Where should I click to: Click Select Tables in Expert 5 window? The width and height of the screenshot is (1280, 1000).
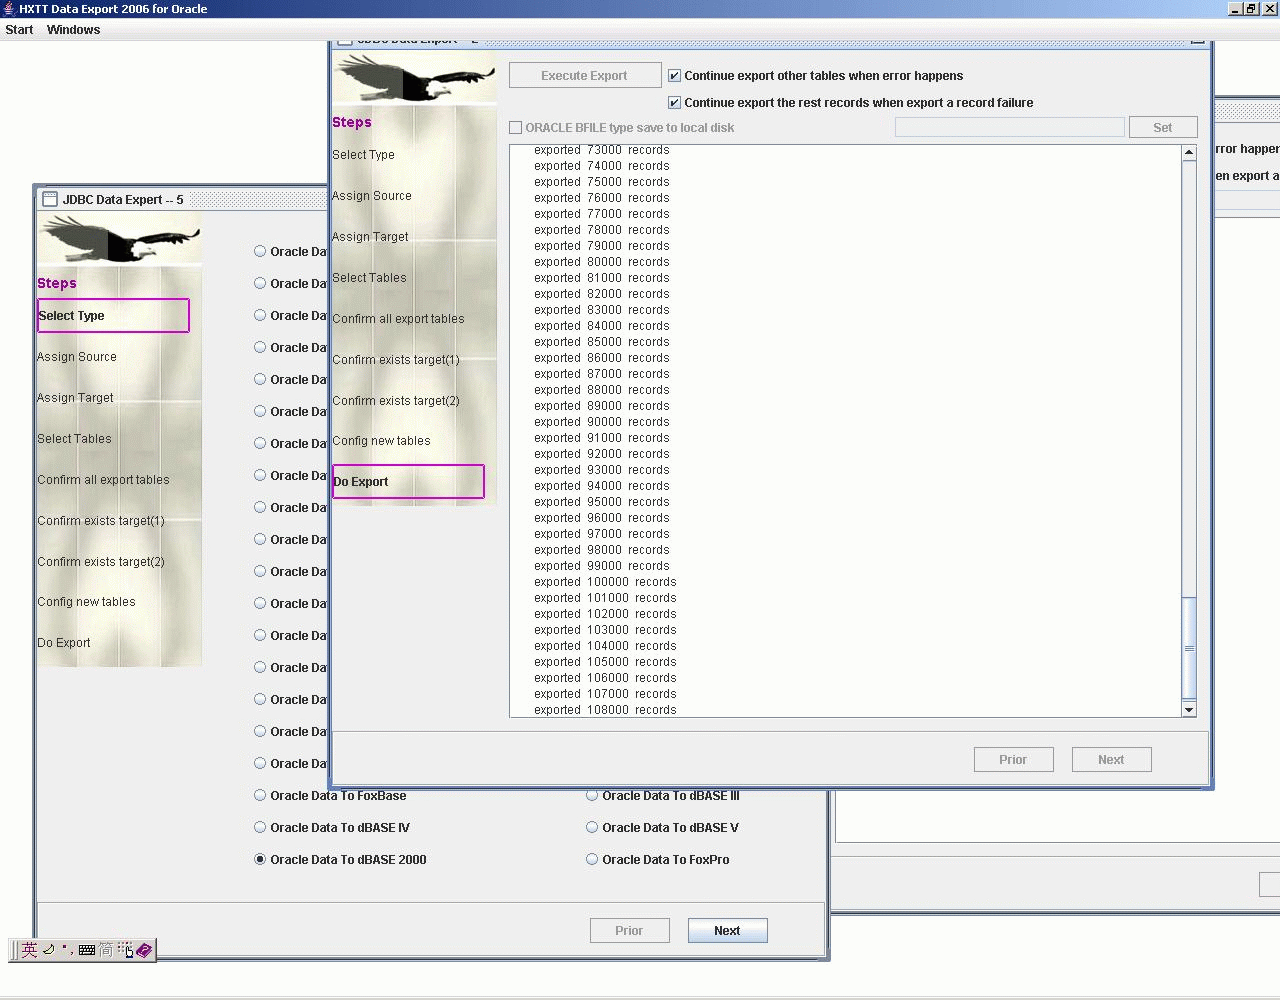click(x=74, y=439)
